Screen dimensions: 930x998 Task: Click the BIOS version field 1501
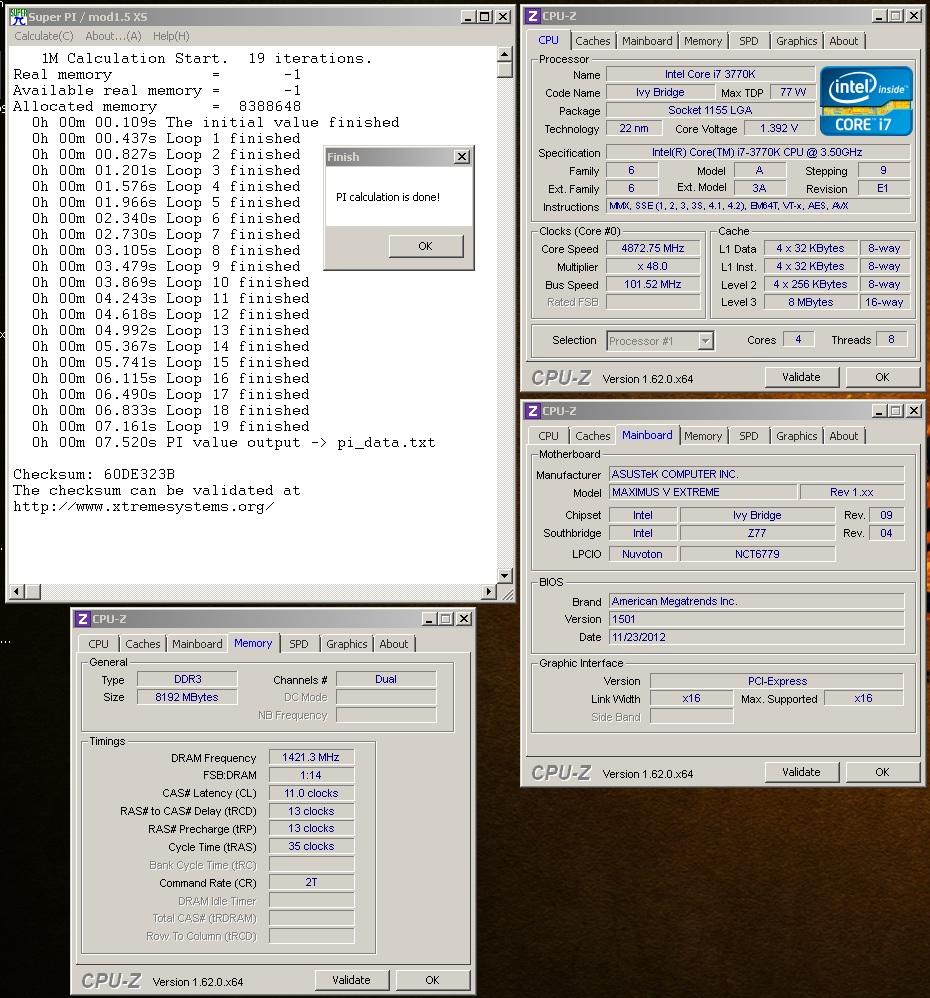tap(756, 619)
